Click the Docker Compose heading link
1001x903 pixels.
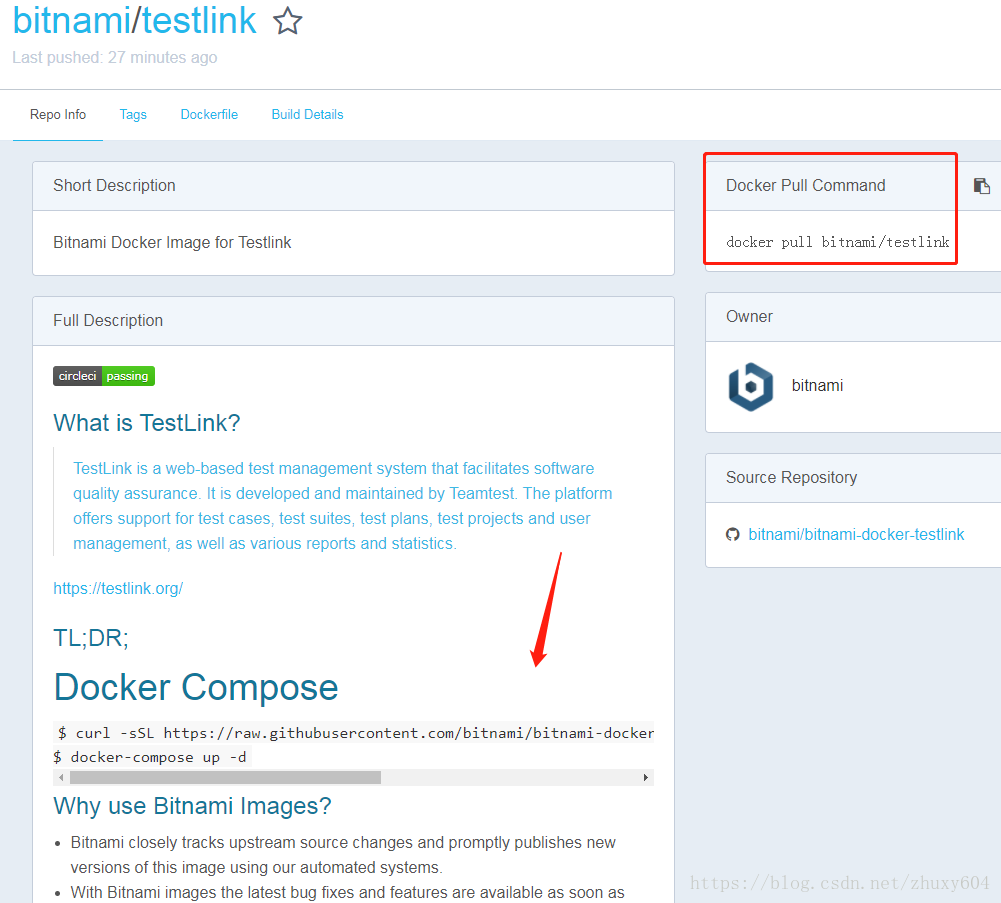[x=196, y=687]
